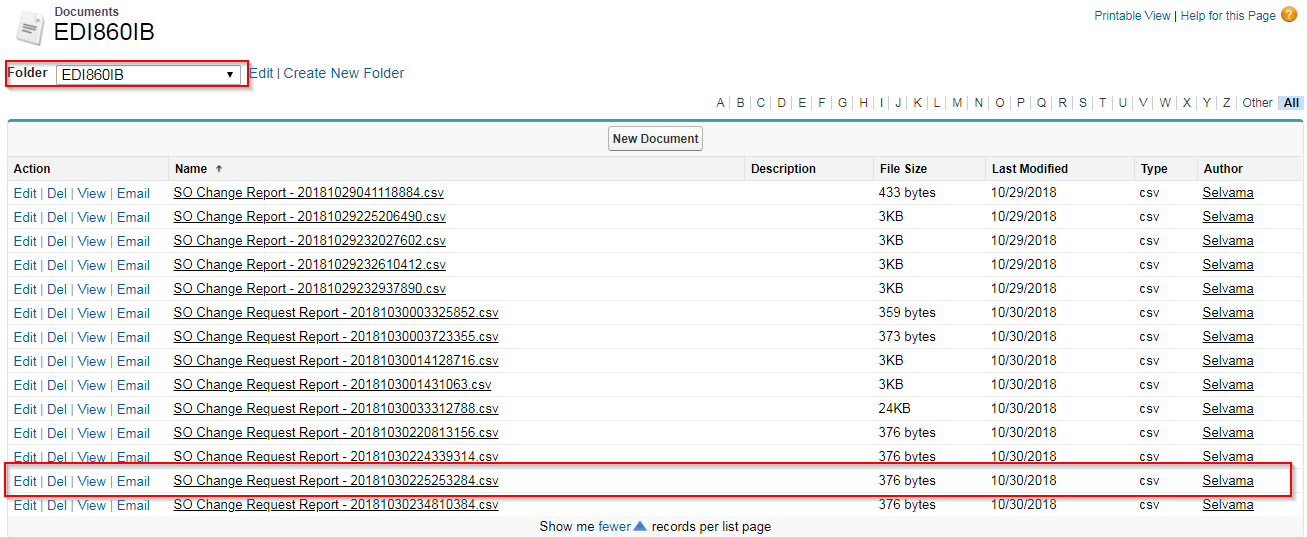Image resolution: width=1307 pixels, height=537 pixels.
Task: Open author Selvama on 20181030033312788.csv row
Action: 1228,408
